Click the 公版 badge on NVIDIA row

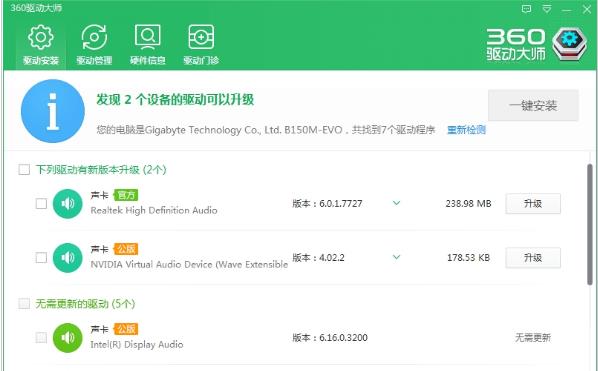point(126,249)
